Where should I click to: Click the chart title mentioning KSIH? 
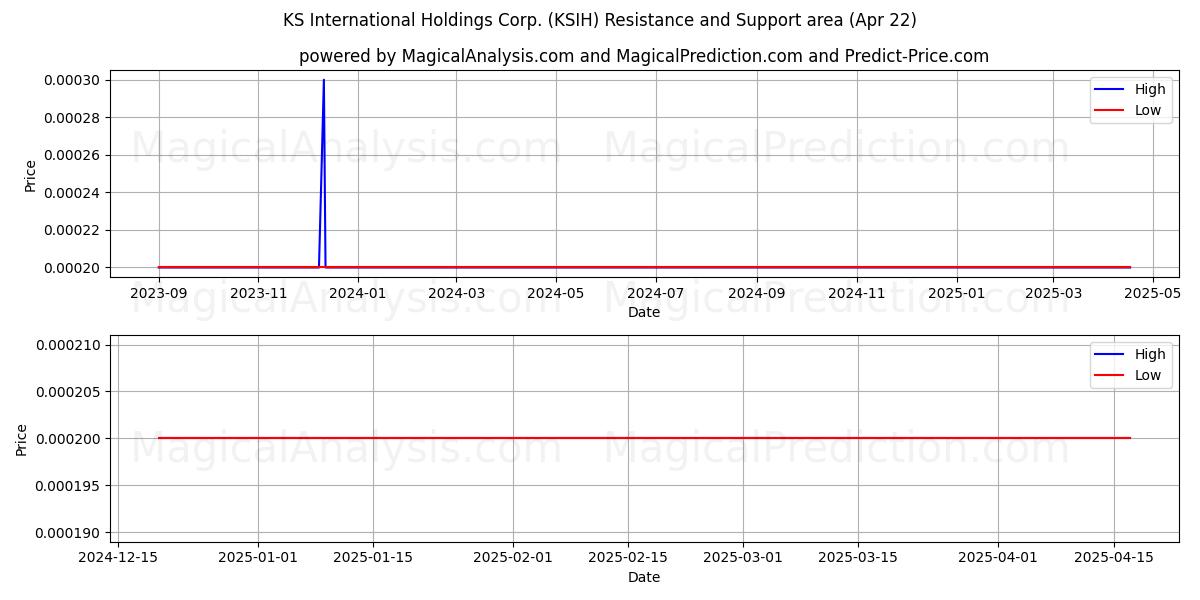click(600, 20)
